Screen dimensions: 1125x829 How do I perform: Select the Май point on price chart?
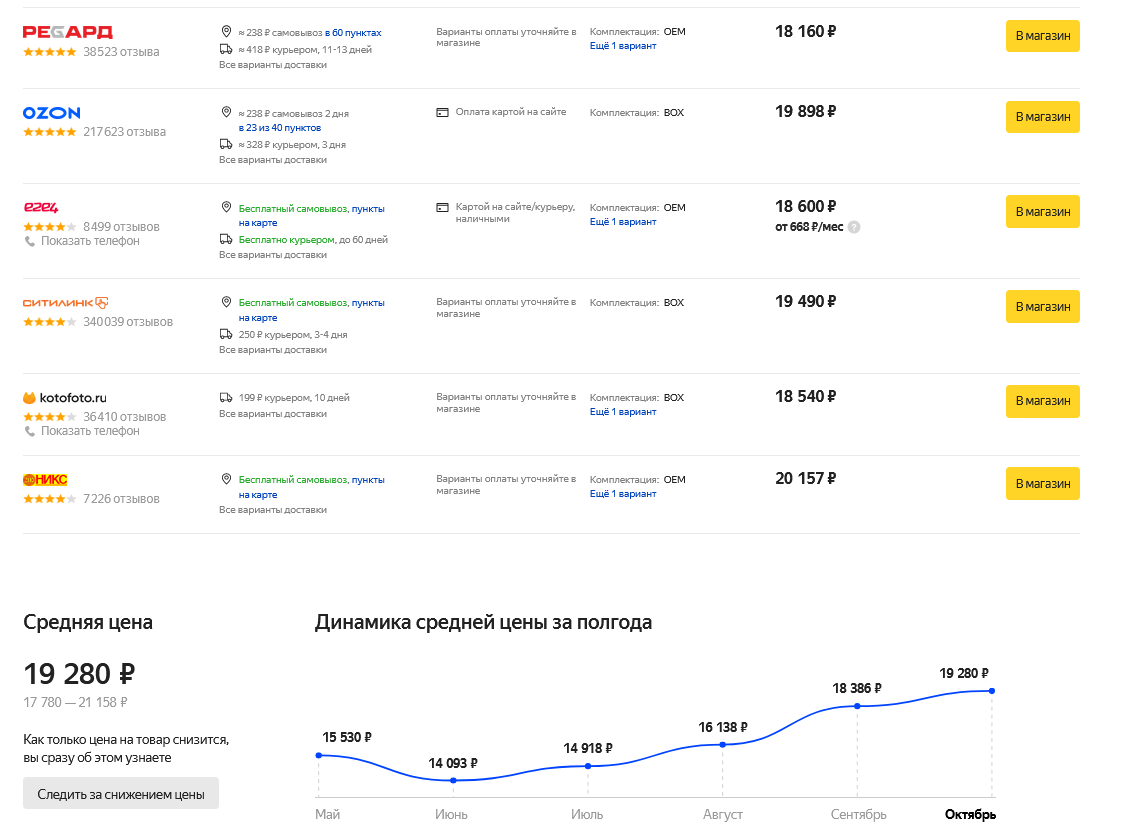click(x=319, y=755)
